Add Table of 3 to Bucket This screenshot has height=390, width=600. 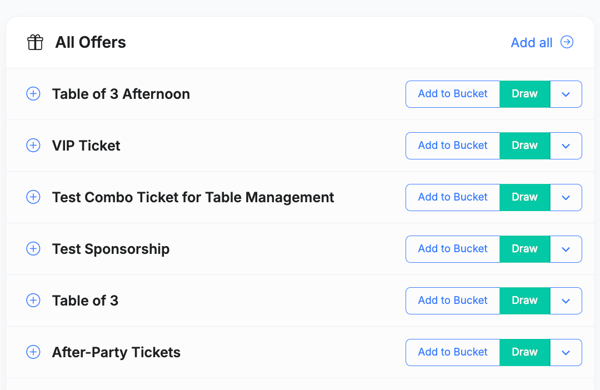tap(453, 301)
